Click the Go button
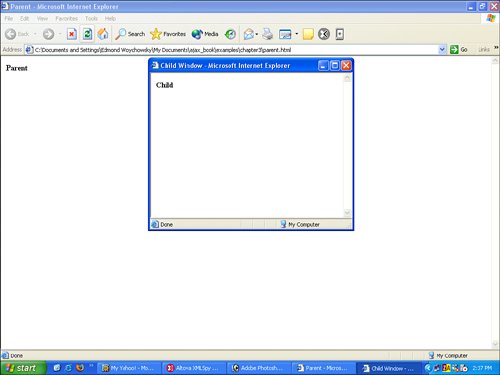The image size is (500, 375). [x=459, y=50]
